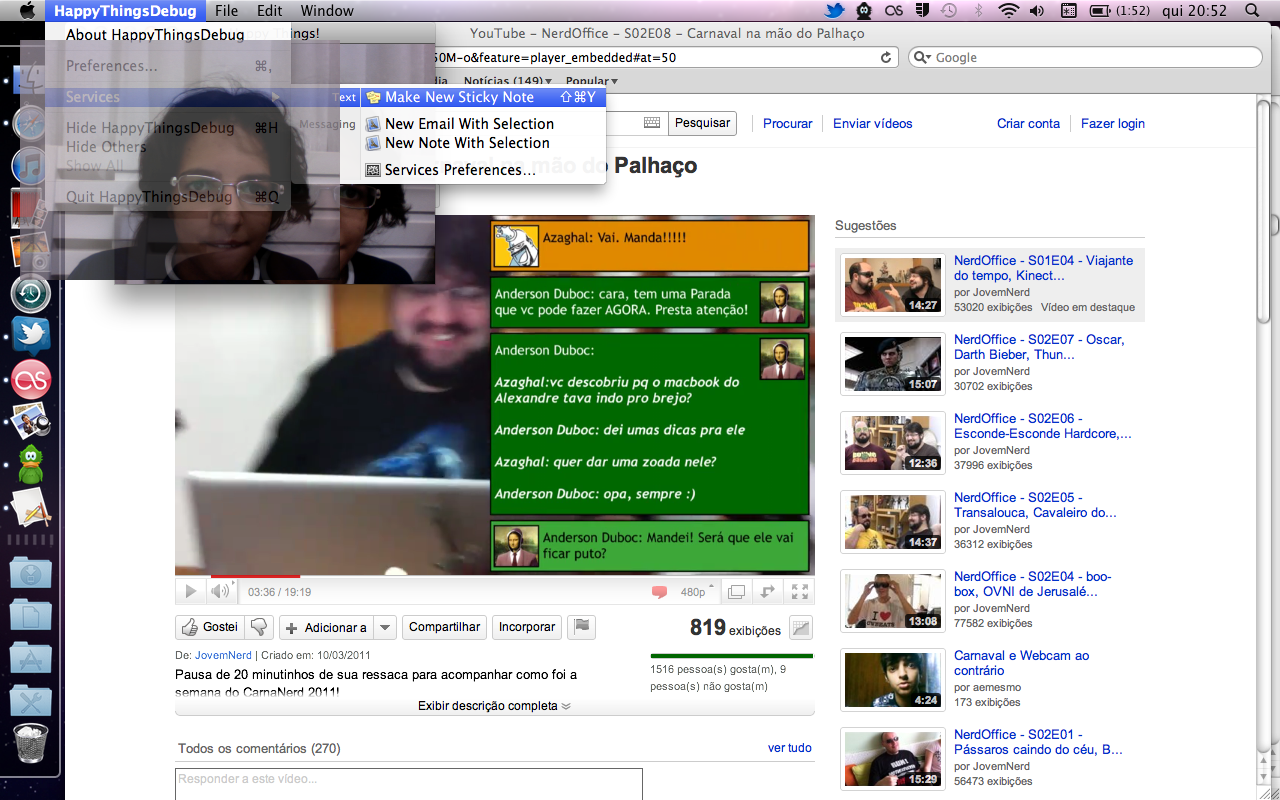This screenshot has width=1280, height=800.
Task: Open the Window menu
Action: point(327,11)
